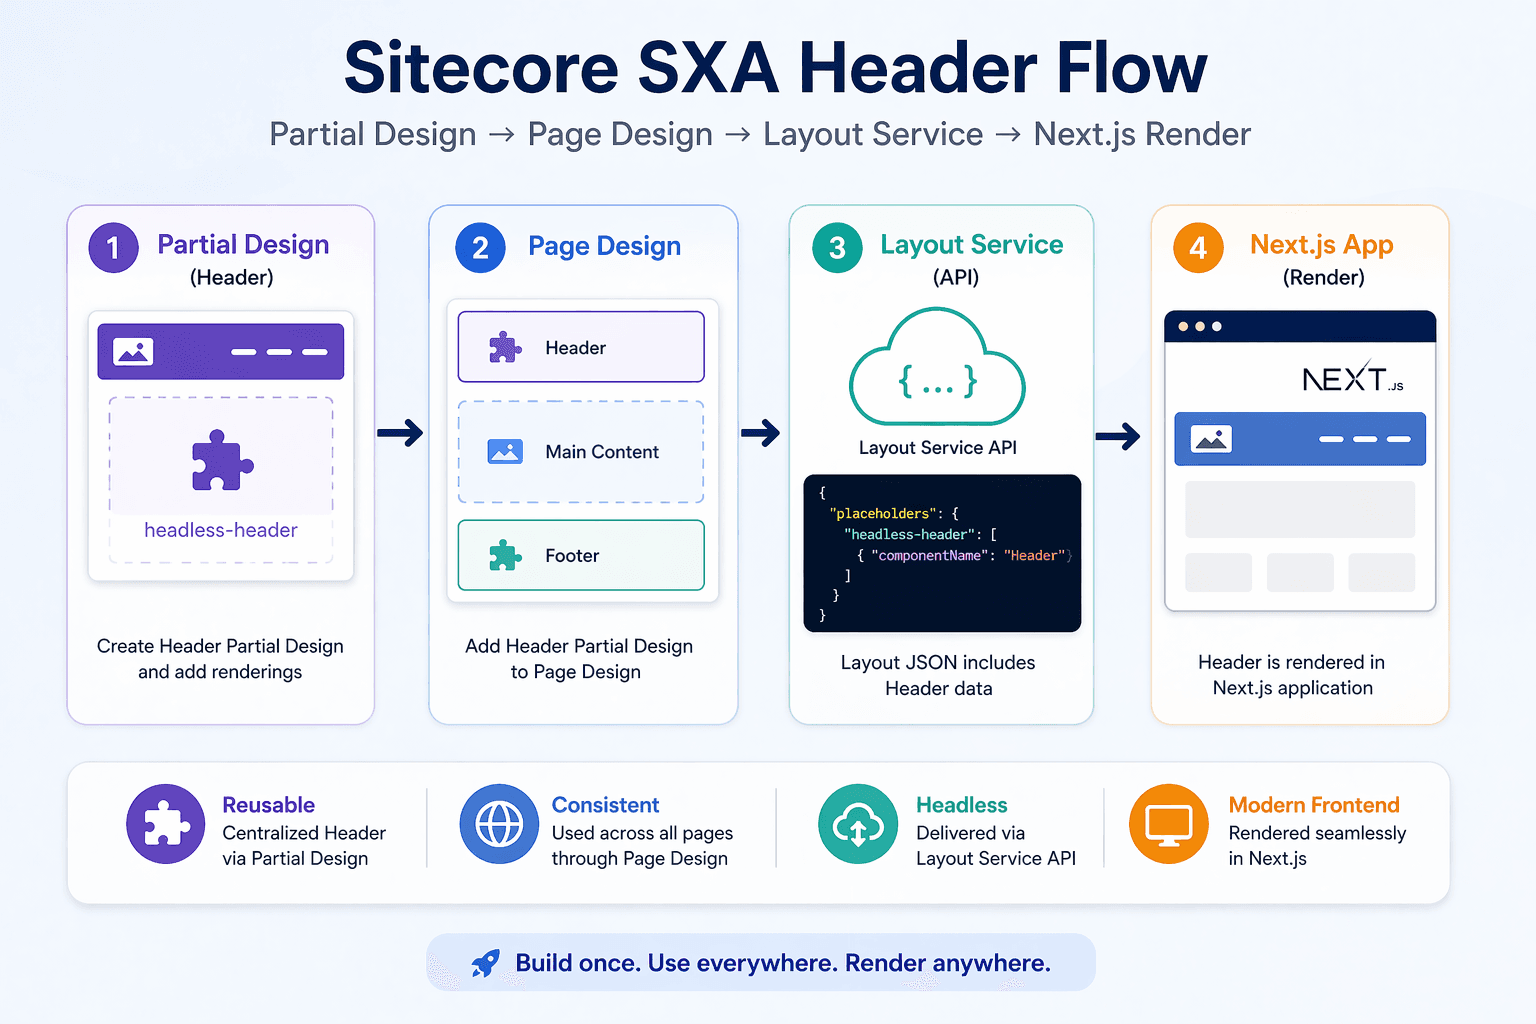
Task: Select the green Footer puzzle icon
Action: coord(506,555)
